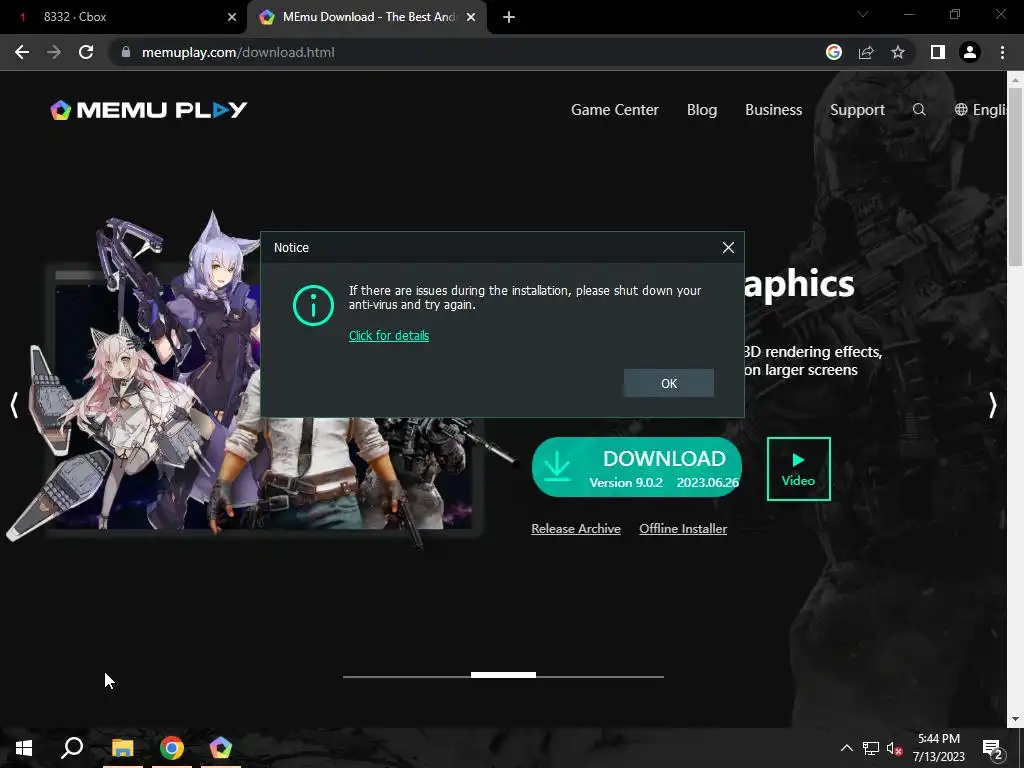Click the MEmu Play logo

click(x=149, y=110)
